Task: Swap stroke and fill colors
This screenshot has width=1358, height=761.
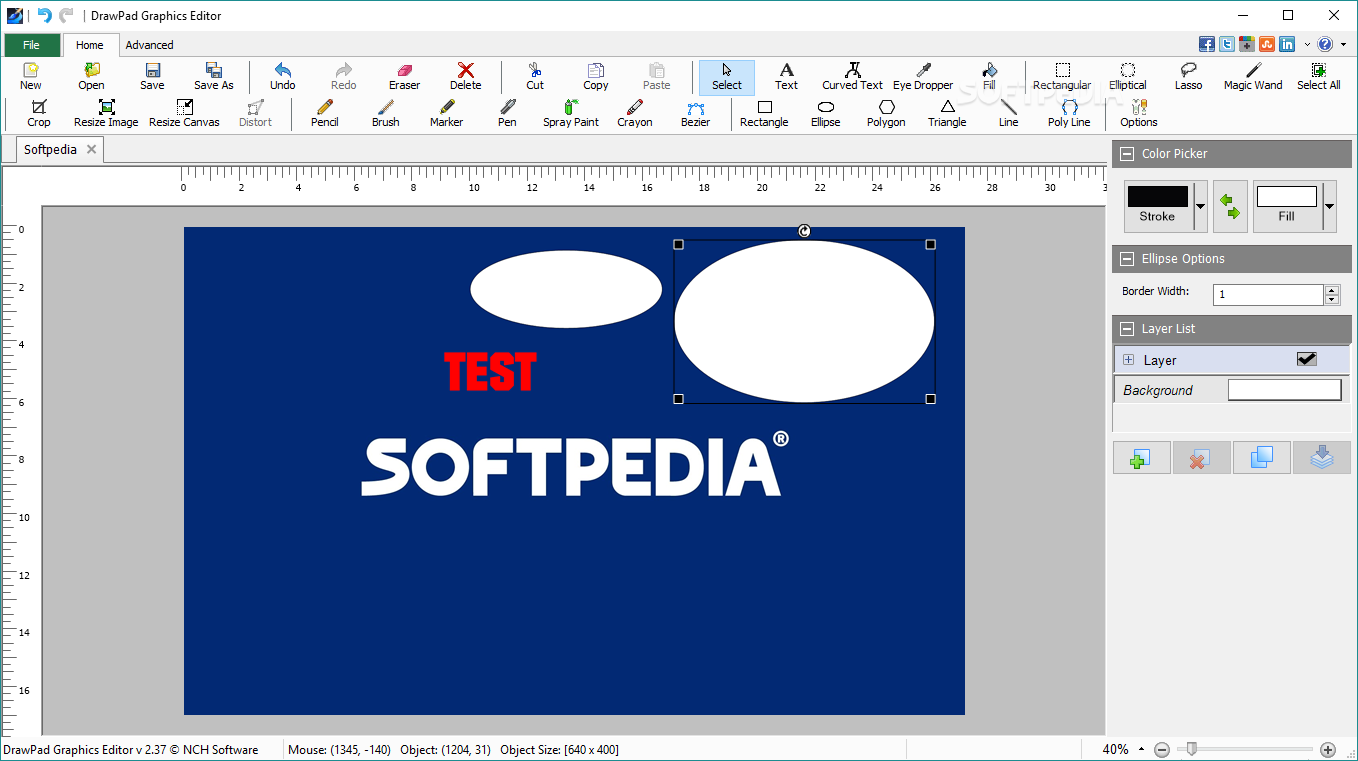Action: pyautogui.click(x=1230, y=206)
